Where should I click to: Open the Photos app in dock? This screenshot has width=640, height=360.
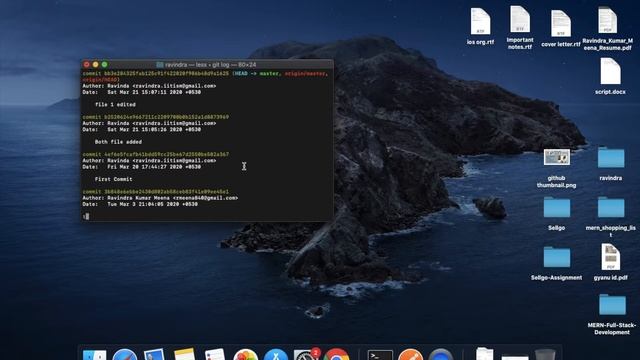tap(245, 354)
